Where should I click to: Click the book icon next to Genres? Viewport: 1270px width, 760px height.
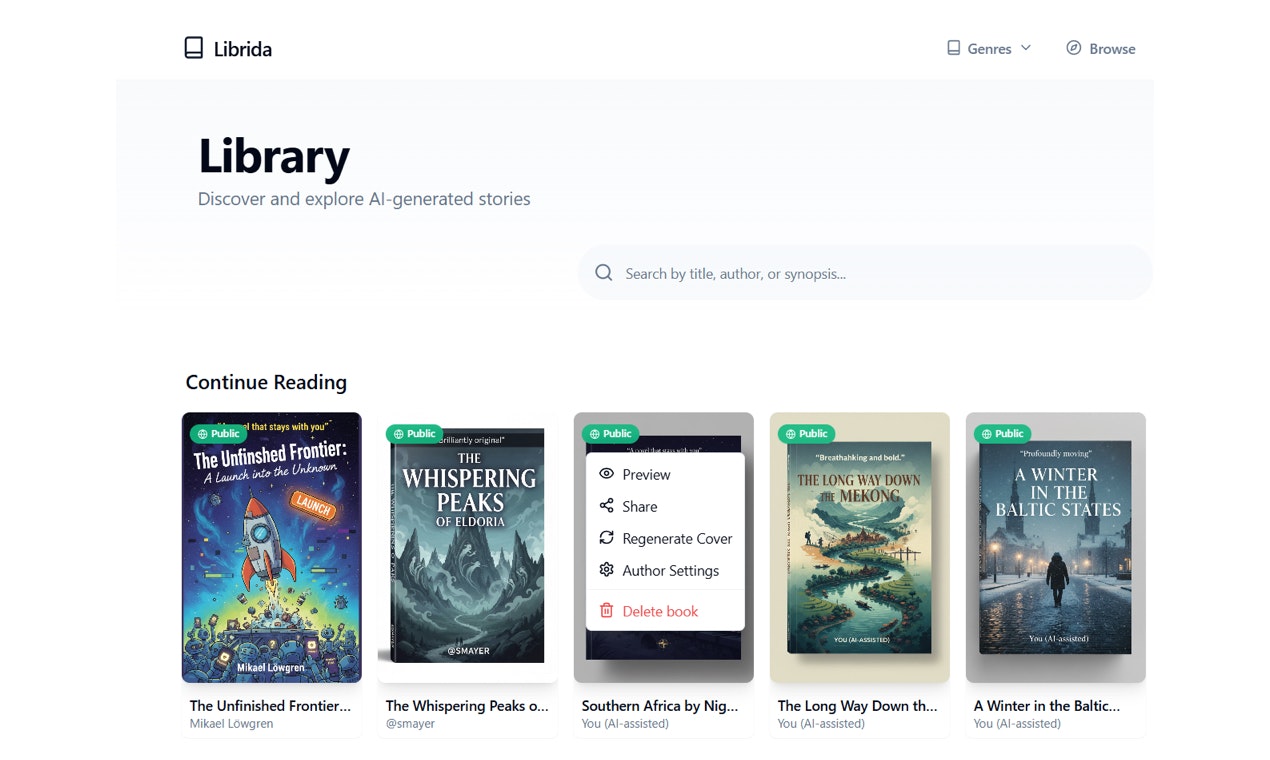[953, 47]
